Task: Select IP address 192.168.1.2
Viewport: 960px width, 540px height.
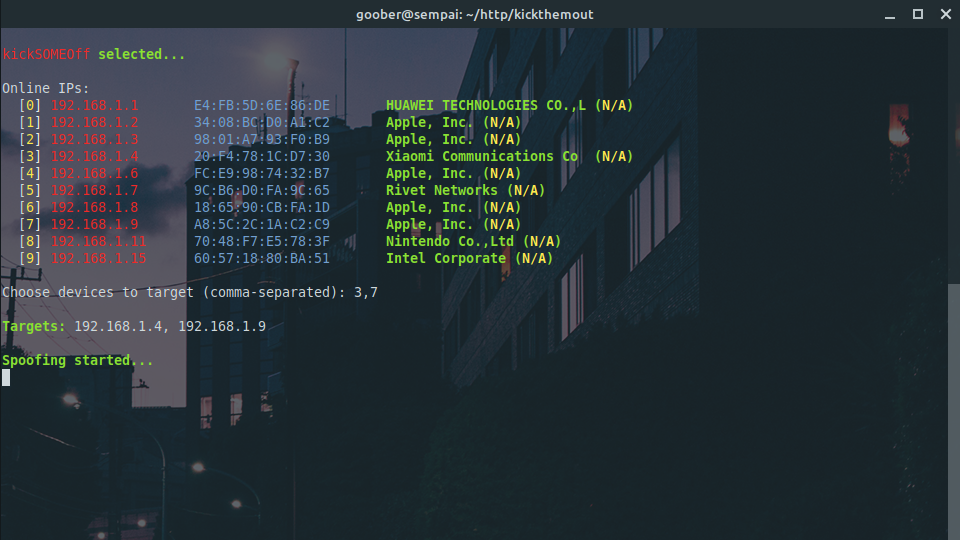Action: click(x=94, y=122)
